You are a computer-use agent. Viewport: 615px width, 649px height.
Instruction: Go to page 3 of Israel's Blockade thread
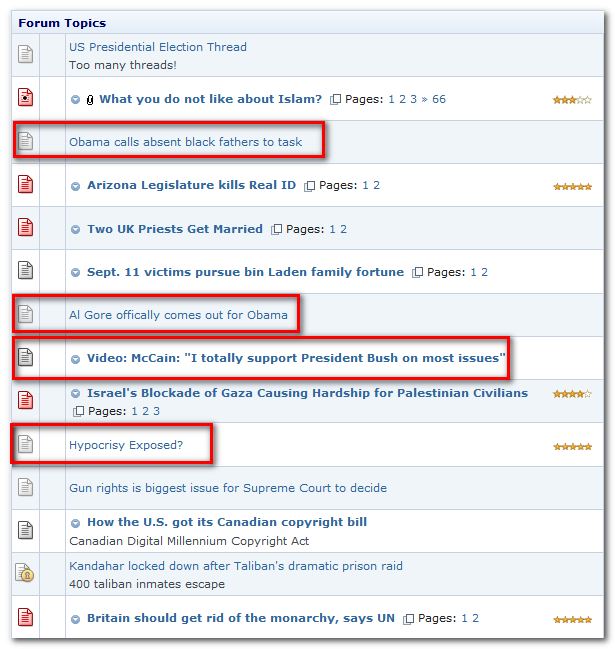coord(156,411)
